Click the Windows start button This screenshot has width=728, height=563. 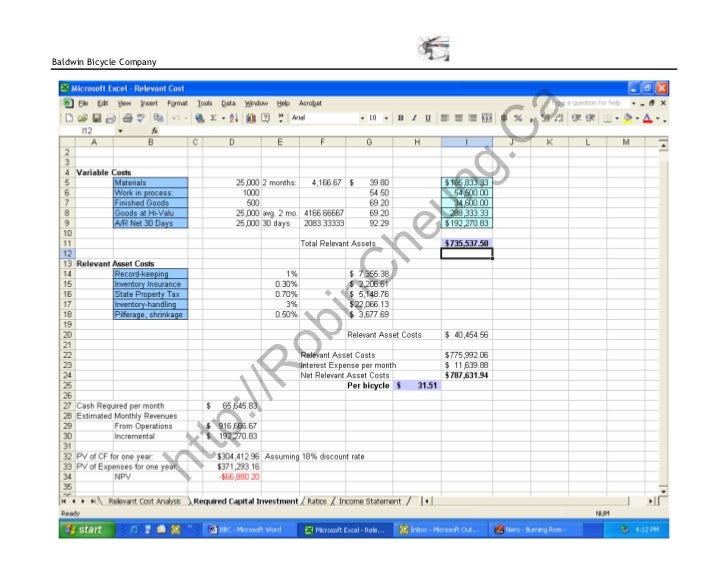coord(86,530)
